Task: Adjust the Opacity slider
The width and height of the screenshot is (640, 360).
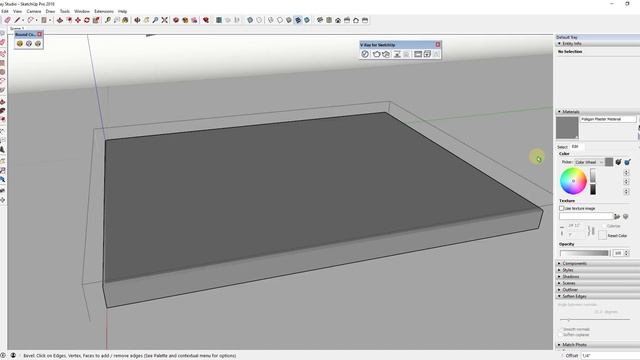Action: [584, 253]
